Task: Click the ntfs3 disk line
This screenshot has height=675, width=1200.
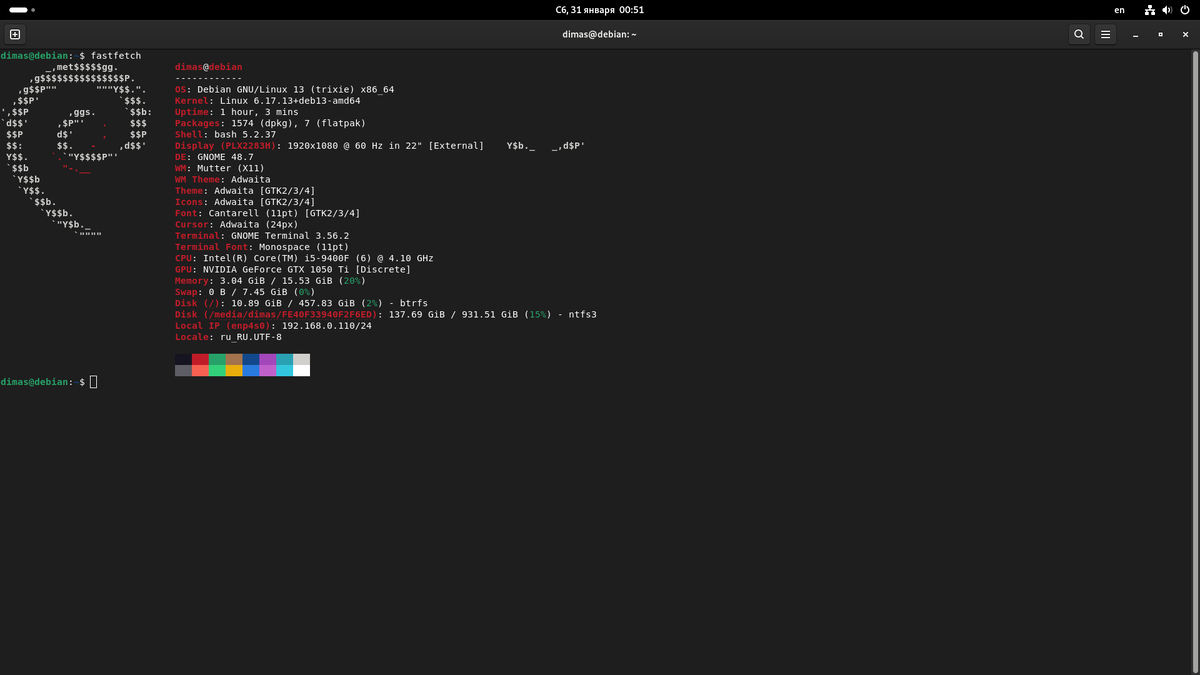Action: 386,315
